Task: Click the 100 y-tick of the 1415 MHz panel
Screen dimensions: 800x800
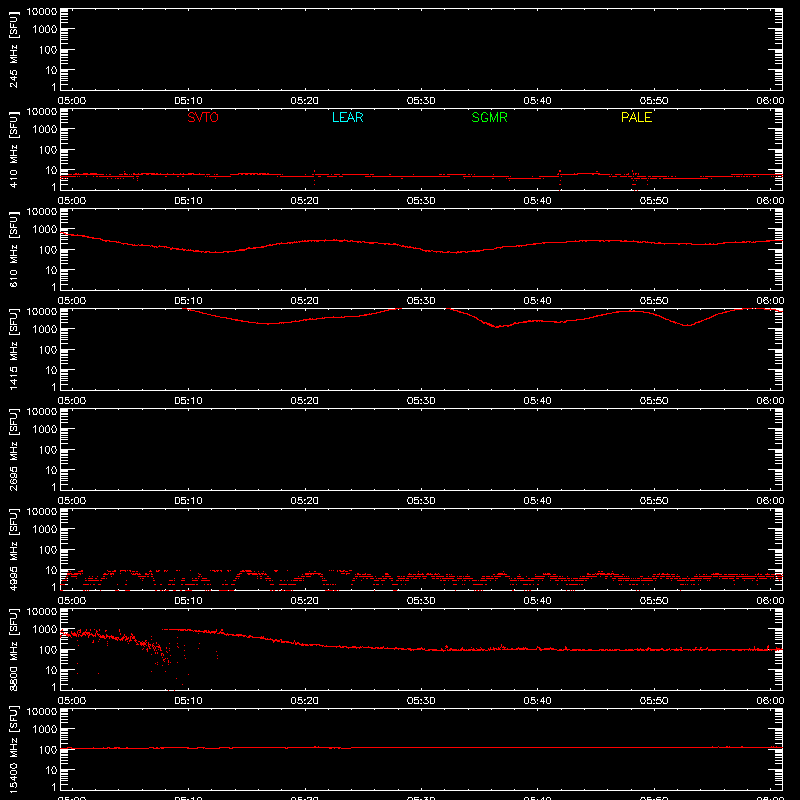Action: coord(48,350)
